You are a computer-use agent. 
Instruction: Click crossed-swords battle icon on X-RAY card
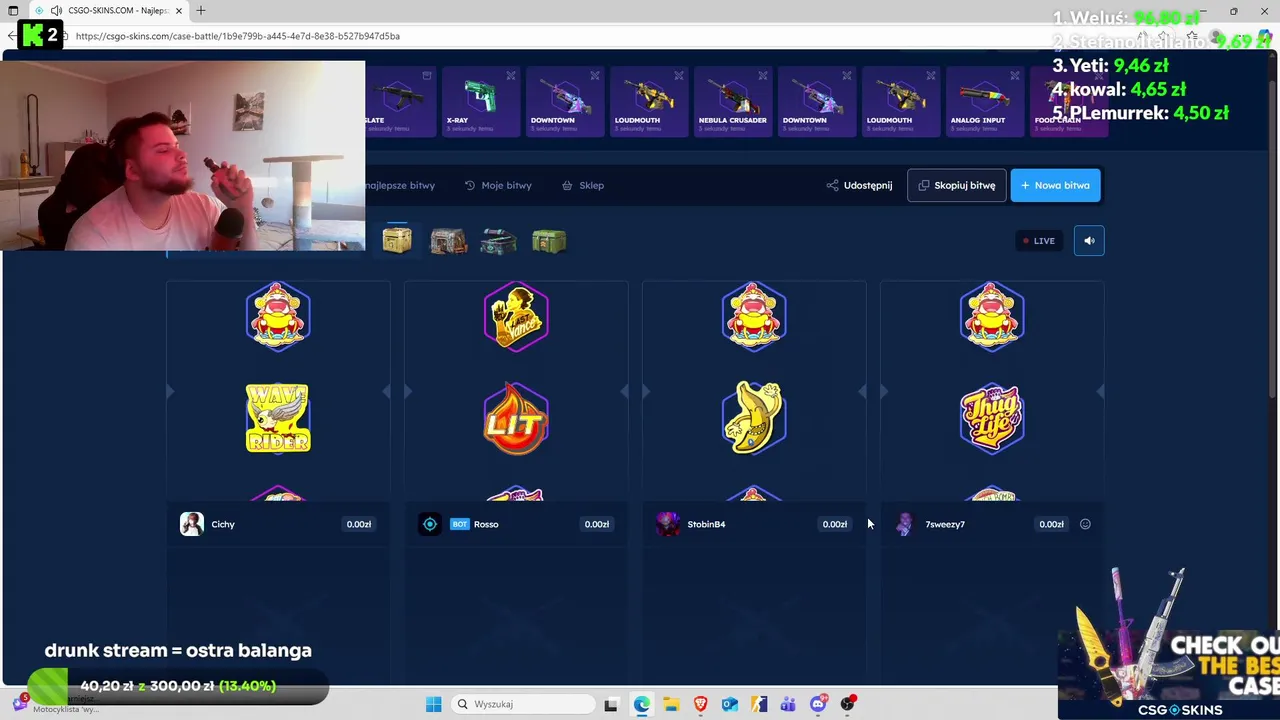pyautogui.click(x=511, y=76)
